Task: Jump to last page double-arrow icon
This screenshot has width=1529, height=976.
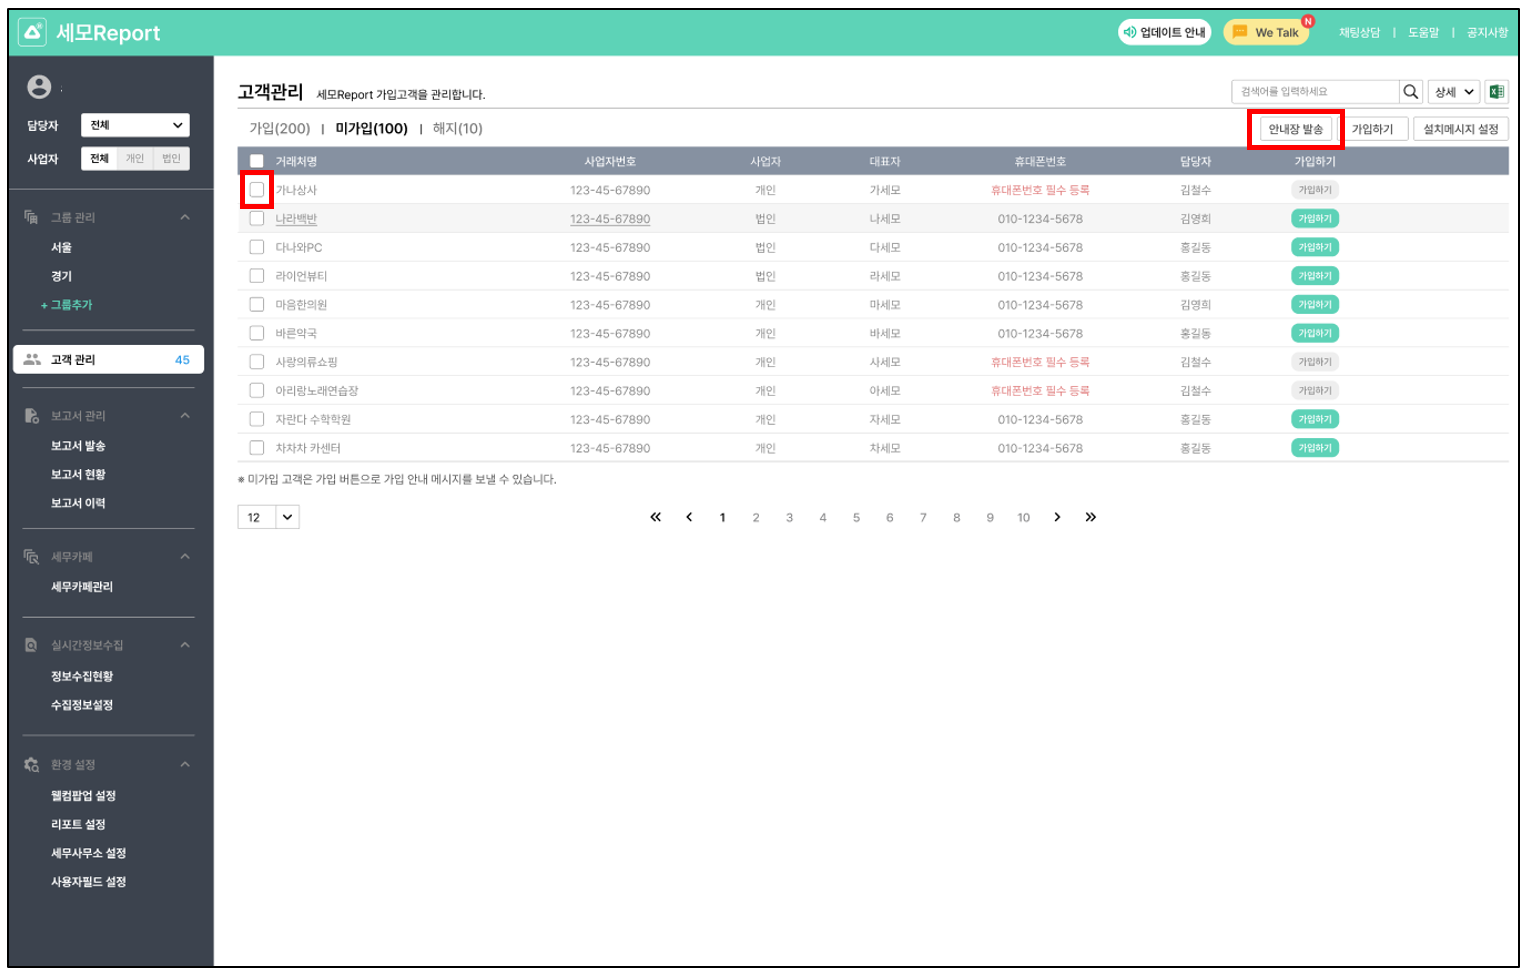Action: (x=1090, y=517)
